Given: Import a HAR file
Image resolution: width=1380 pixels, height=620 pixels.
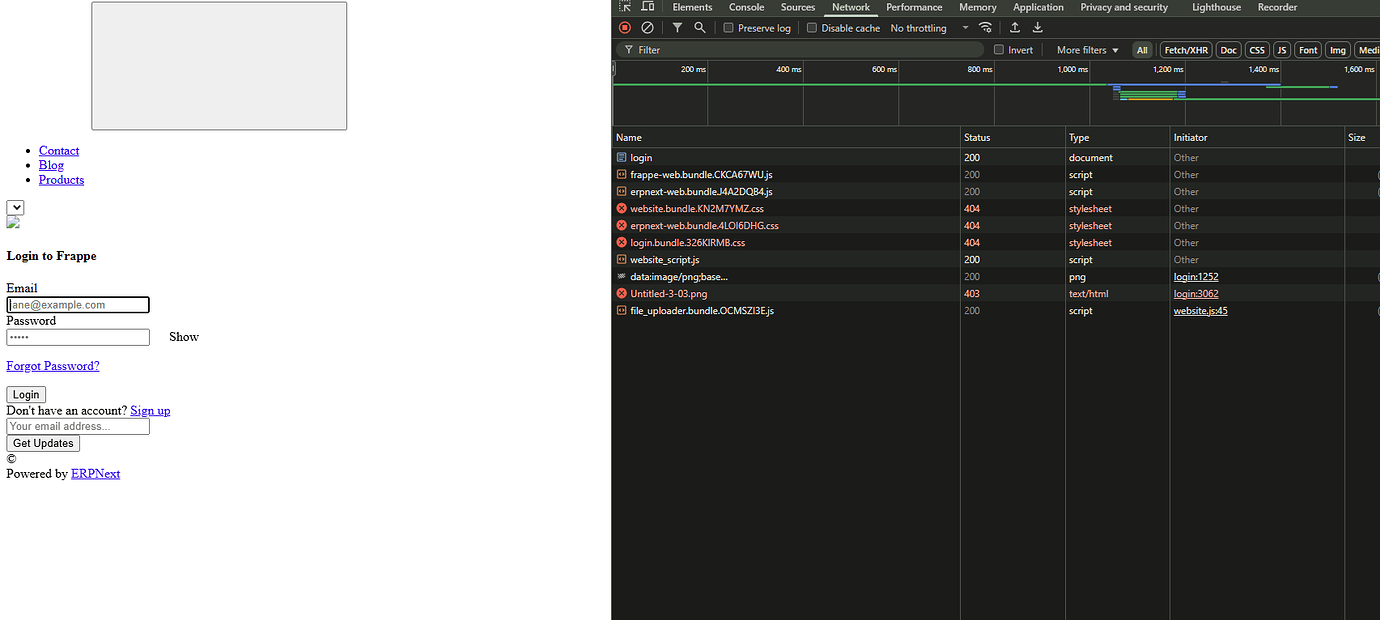Looking at the screenshot, I should [1015, 27].
